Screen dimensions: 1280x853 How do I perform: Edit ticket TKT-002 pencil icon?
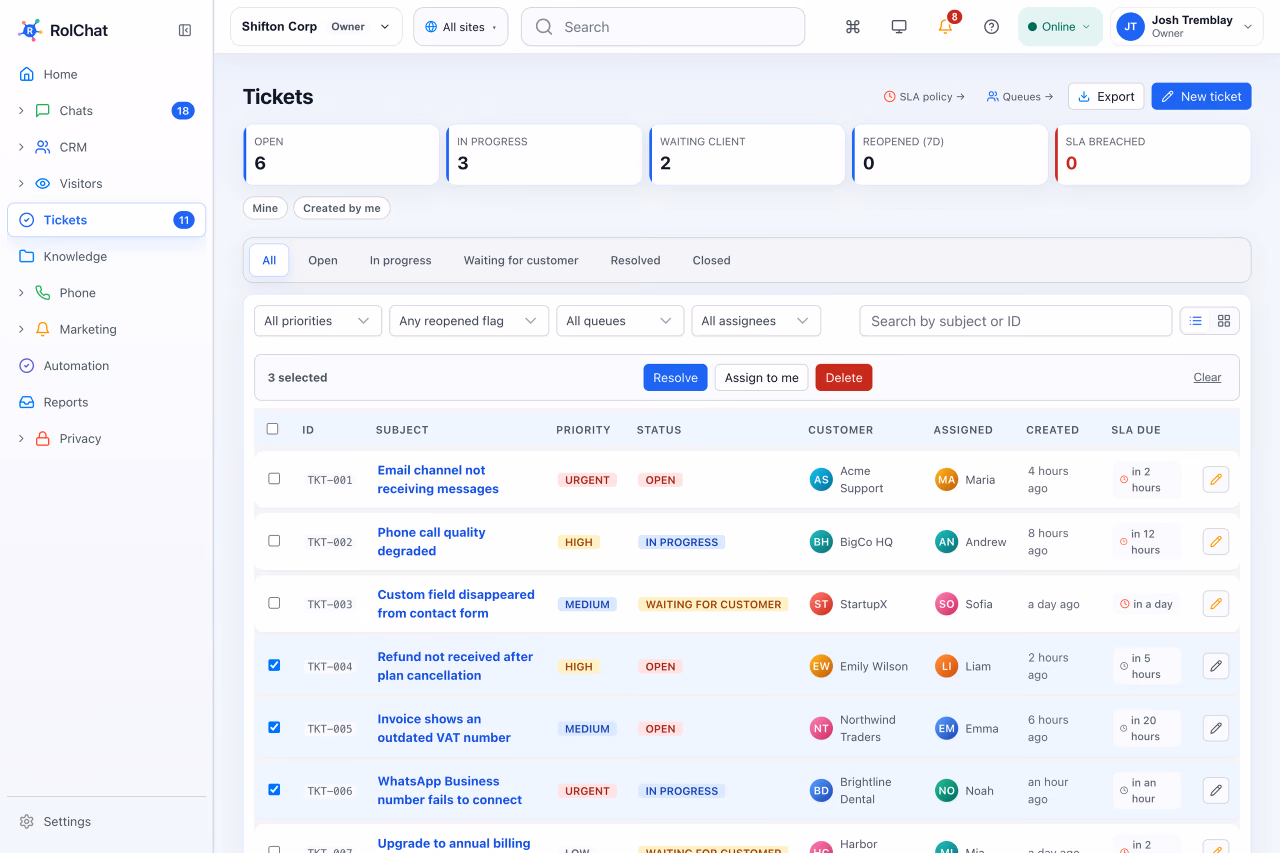coord(1216,542)
